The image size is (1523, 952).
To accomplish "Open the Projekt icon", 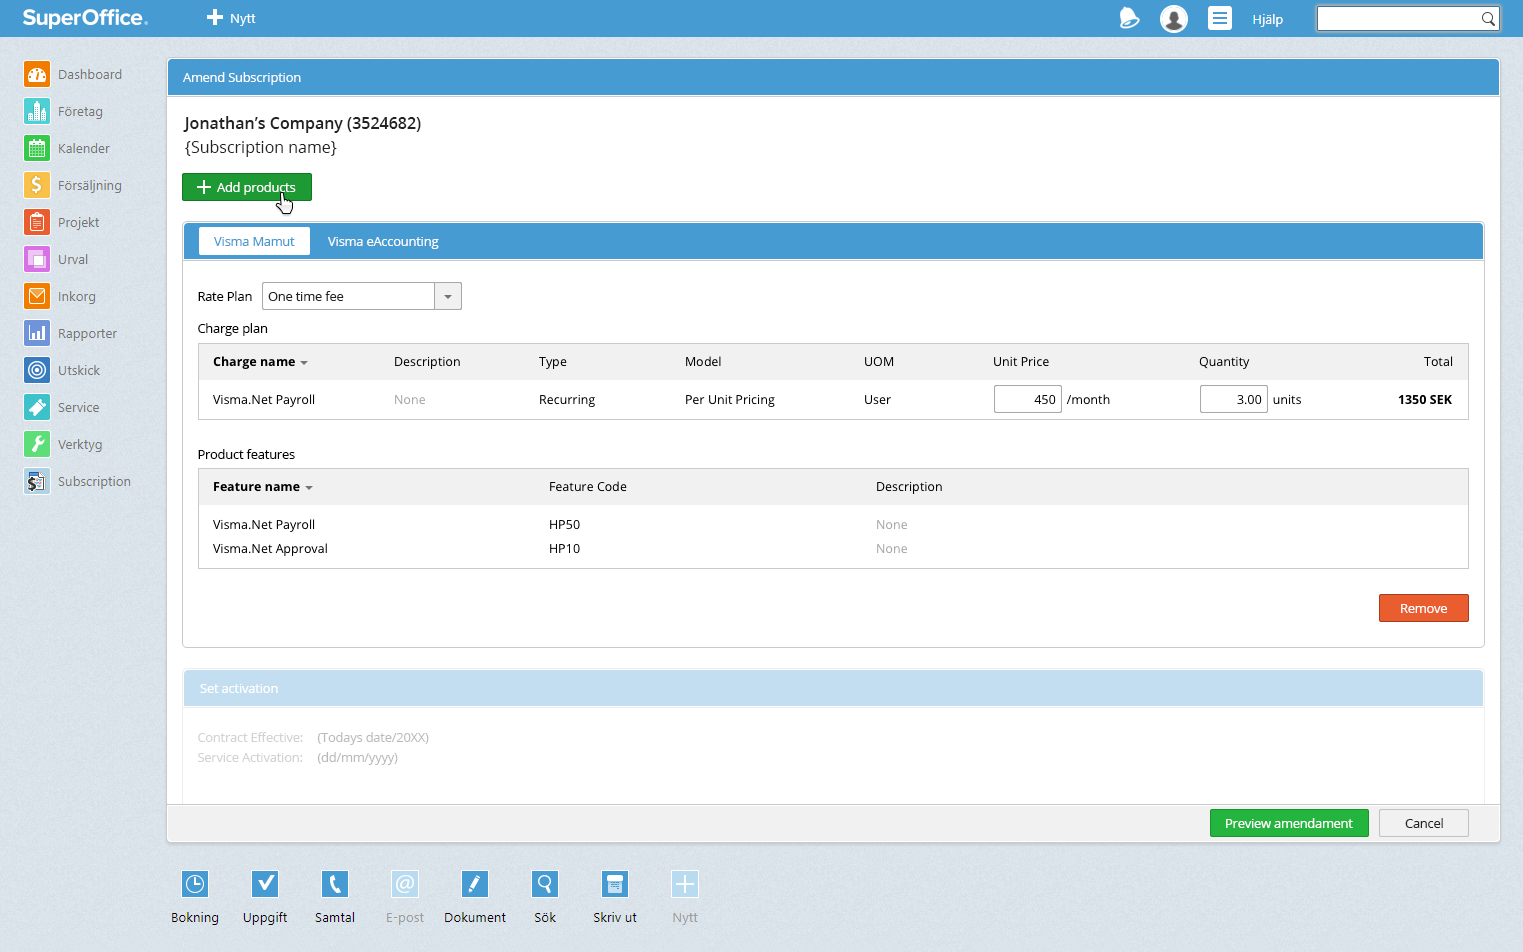I will coord(37,222).
